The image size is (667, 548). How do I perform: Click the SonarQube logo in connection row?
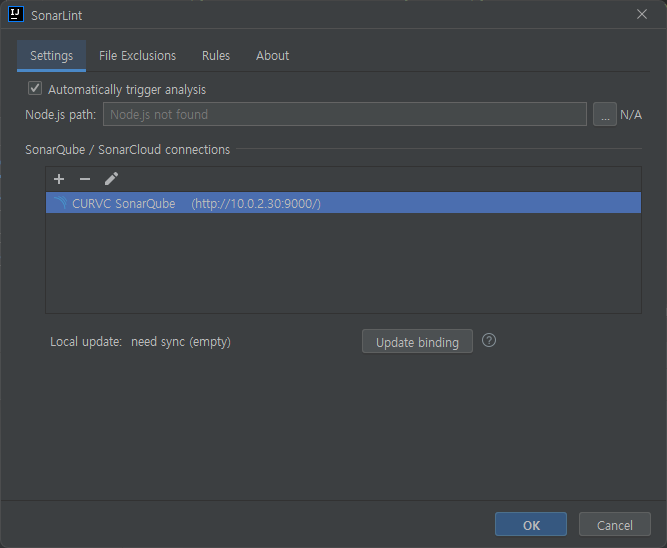pos(60,204)
